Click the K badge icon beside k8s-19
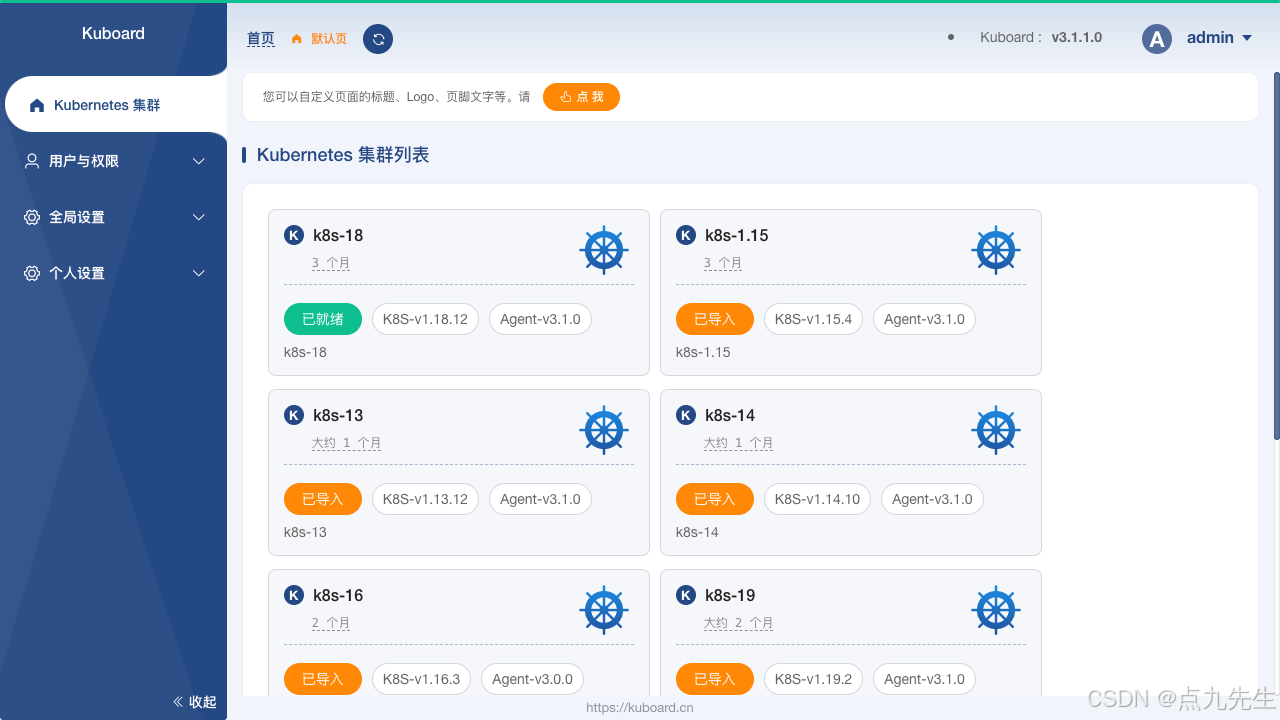Image resolution: width=1280 pixels, height=720 pixels. tap(686, 595)
